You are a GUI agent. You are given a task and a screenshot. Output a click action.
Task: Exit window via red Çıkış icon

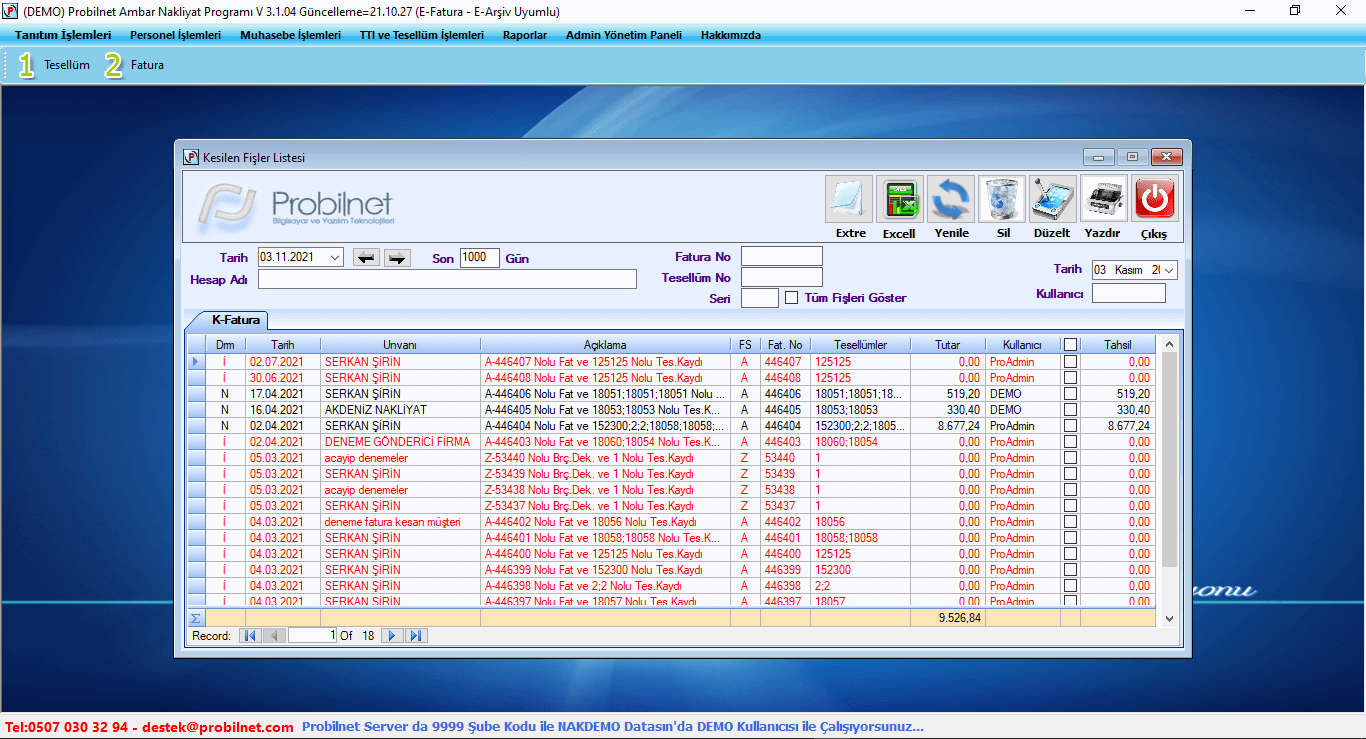(1154, 200)
